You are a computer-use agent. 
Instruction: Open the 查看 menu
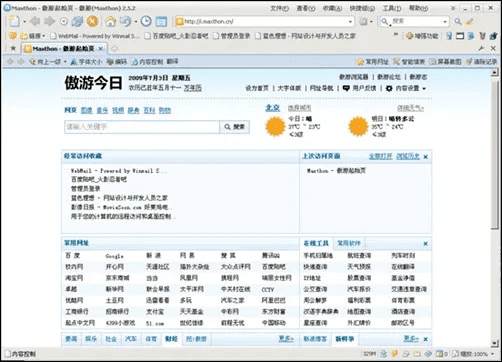click(x=306, y=8)
